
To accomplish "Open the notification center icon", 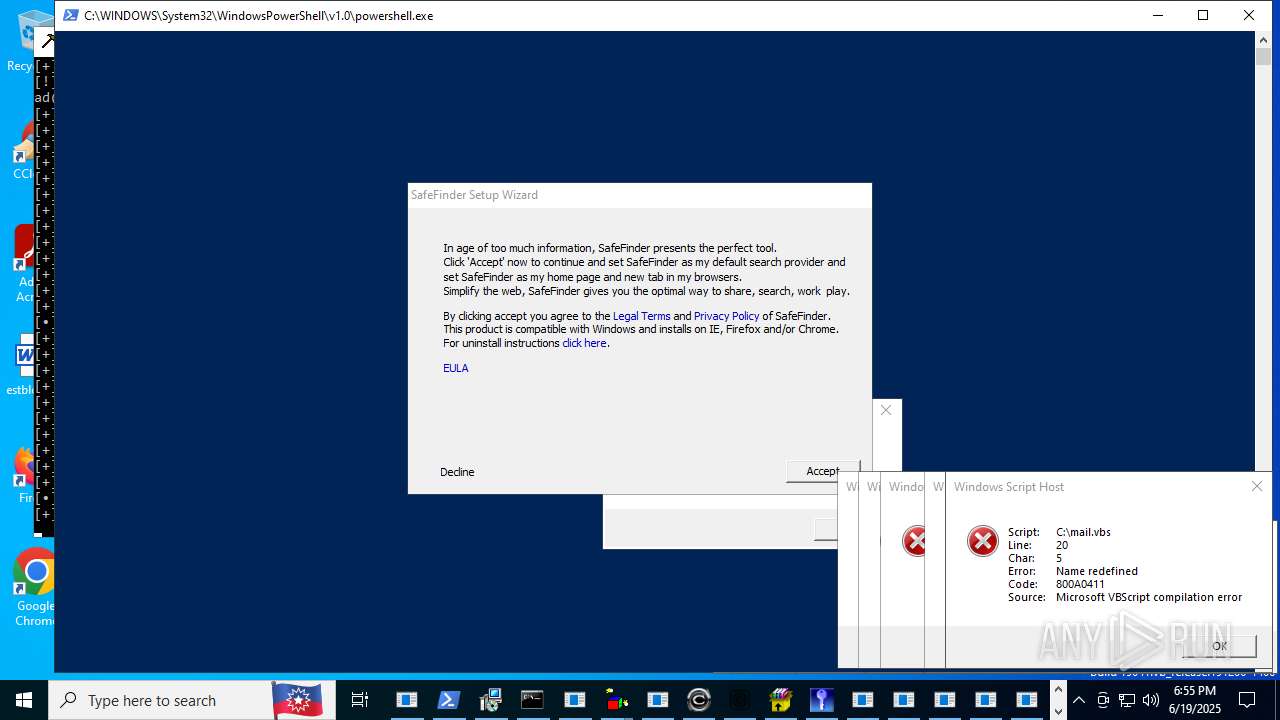I will click(1247, 700).
